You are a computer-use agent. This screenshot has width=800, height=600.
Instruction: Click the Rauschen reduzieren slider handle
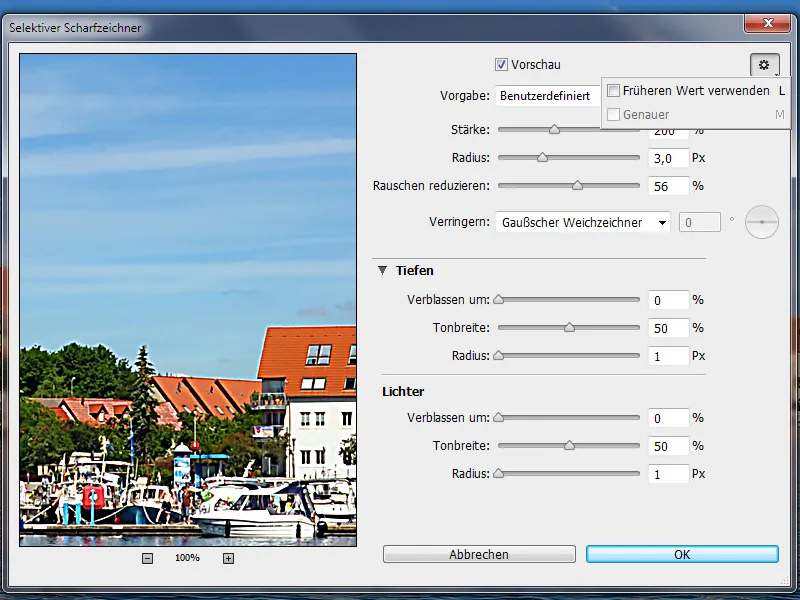[577, 186]
